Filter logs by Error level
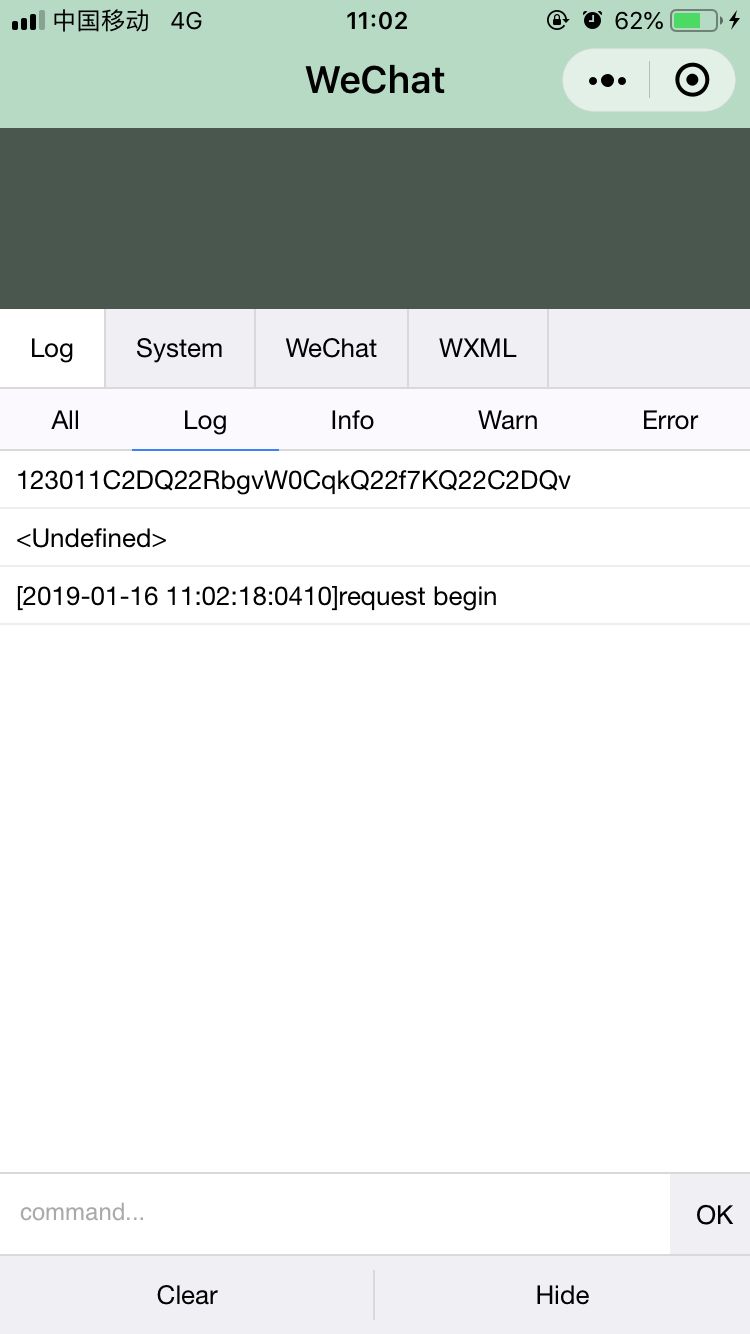The width and height of the screenshot is (750, 1334). (670, 420)
